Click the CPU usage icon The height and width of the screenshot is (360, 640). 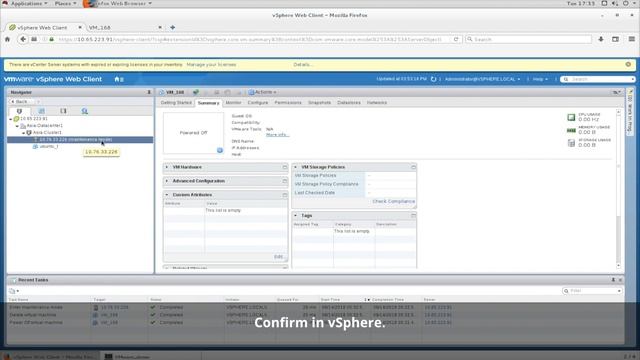coord(571,118)
